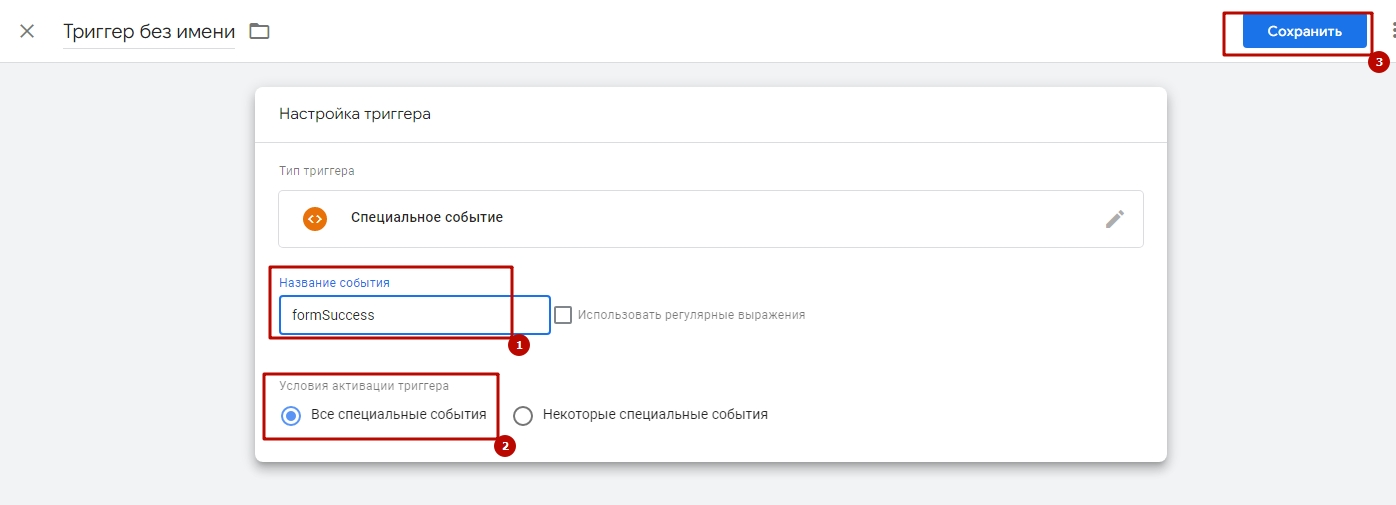Image resolution: width=1396 pixels, height=505 pixels.
Task: Open the 'Специальное событие' trigger type selector
Action: pyautogui.click(x=710, y=219)
